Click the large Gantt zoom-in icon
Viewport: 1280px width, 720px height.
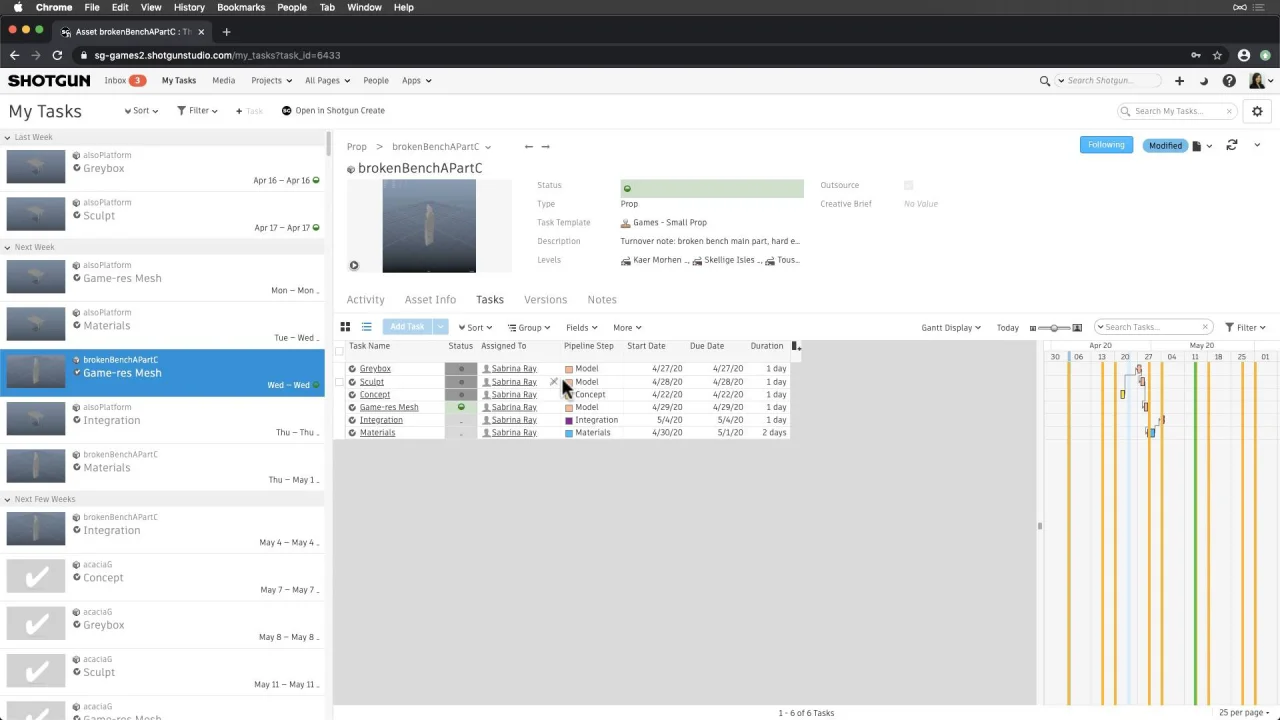[1077, 328]
